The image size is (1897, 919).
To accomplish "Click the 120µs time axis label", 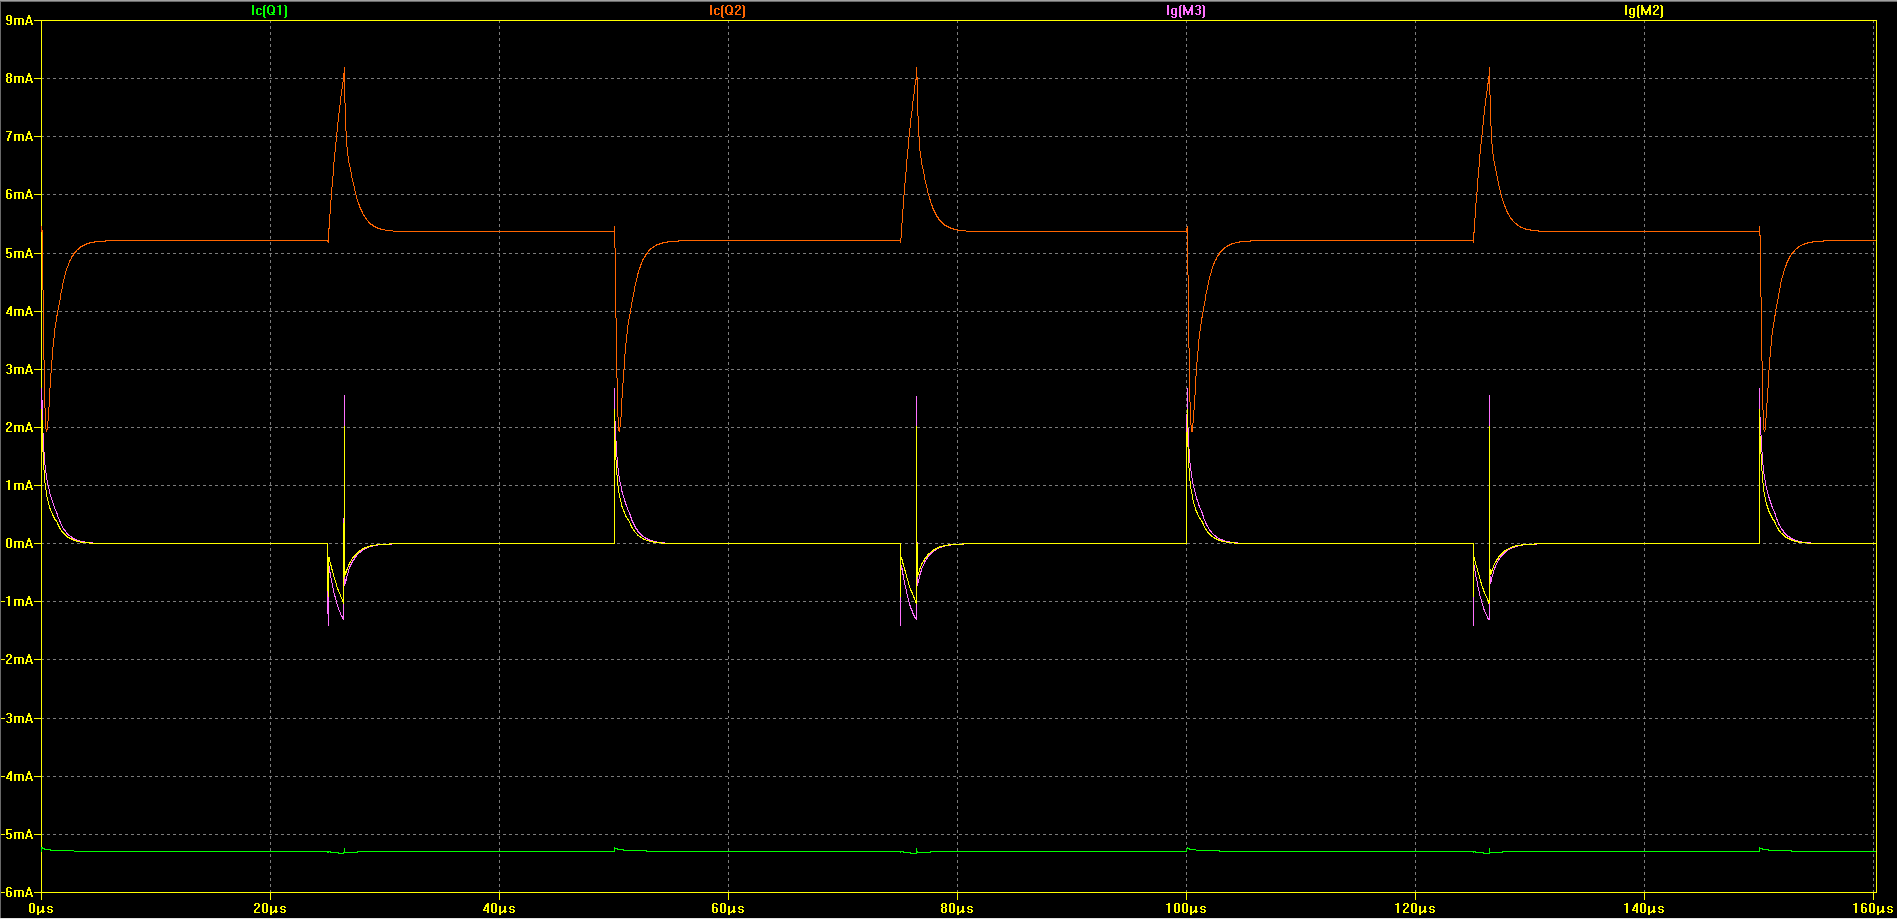I will (1415, 909).
